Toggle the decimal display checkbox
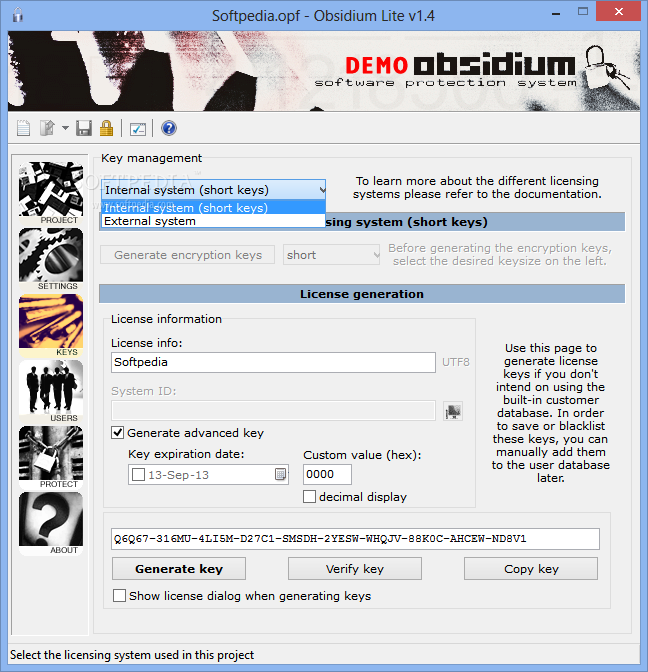 pyautogui.click(x=309, y=497)
